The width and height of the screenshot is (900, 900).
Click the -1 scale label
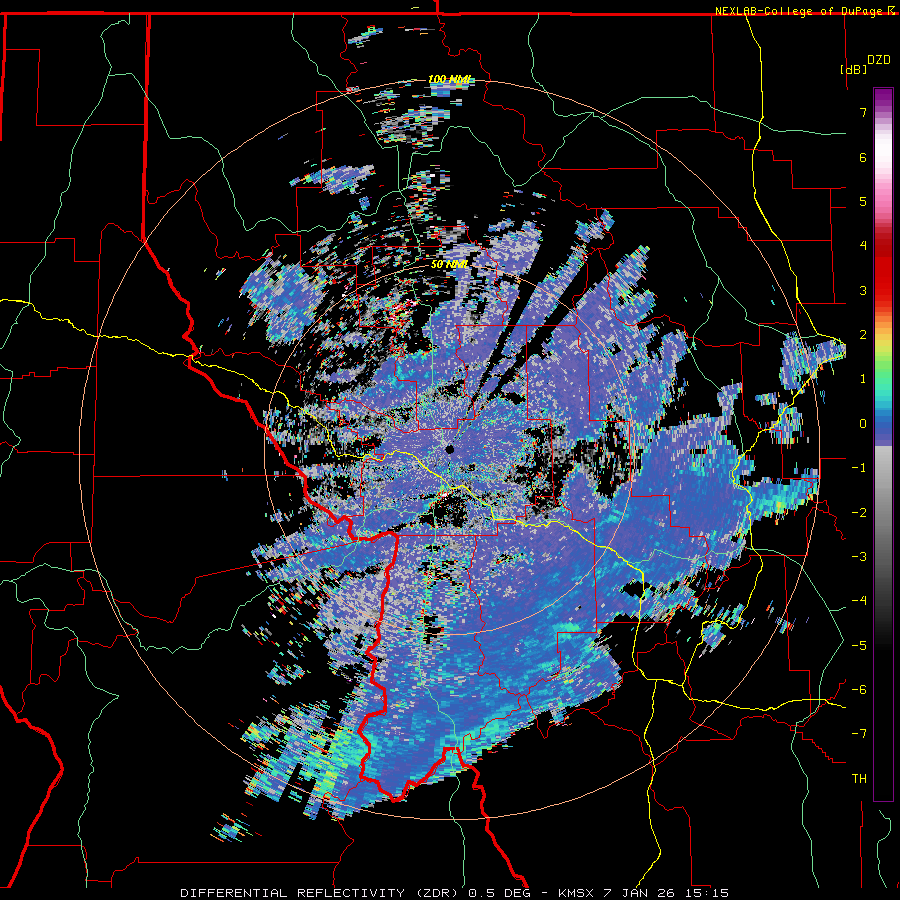[x=859, y=468]
